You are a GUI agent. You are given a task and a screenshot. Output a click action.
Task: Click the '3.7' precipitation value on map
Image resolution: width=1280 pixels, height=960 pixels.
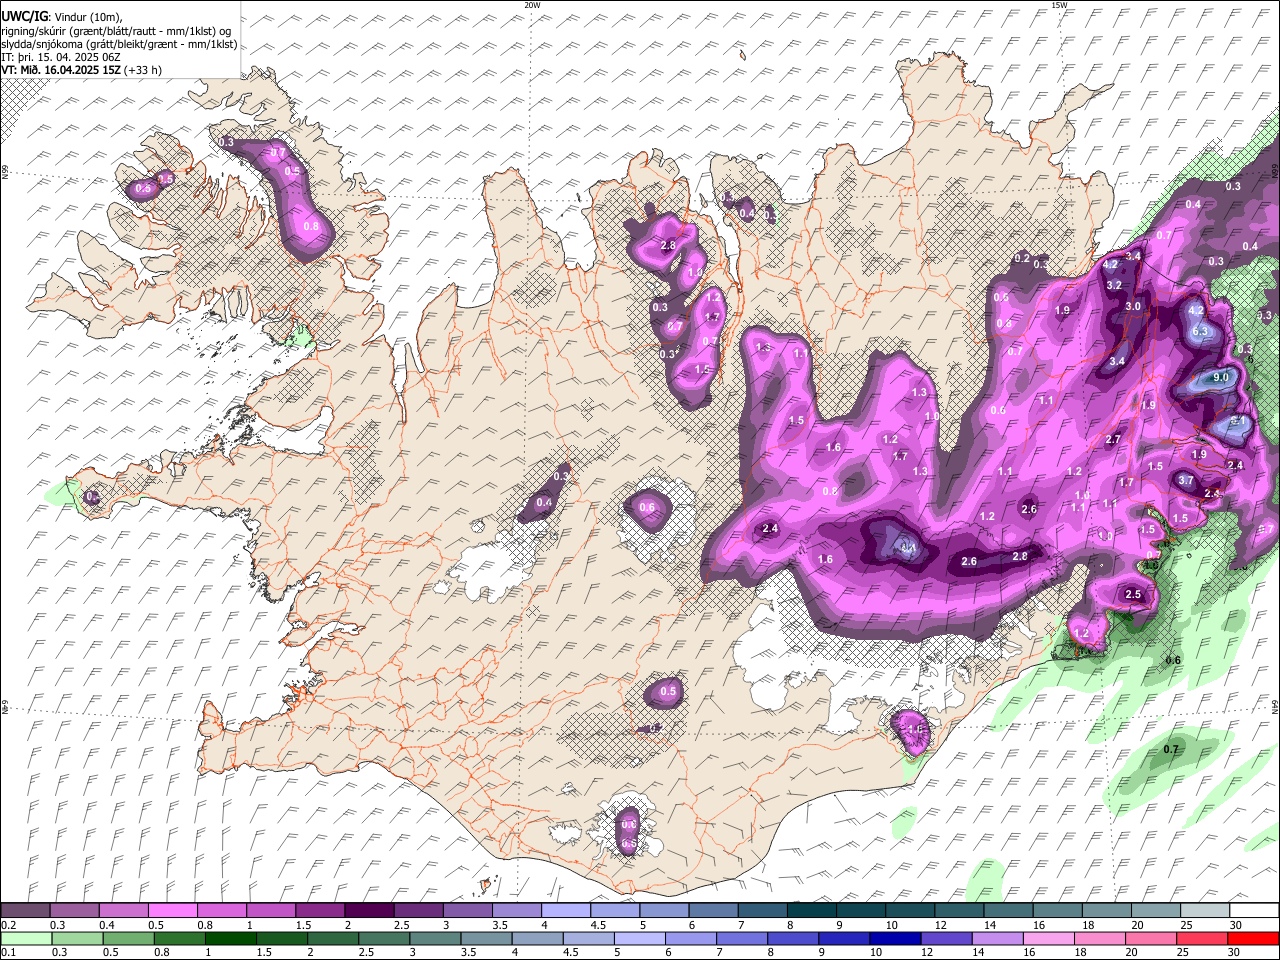1186,481
